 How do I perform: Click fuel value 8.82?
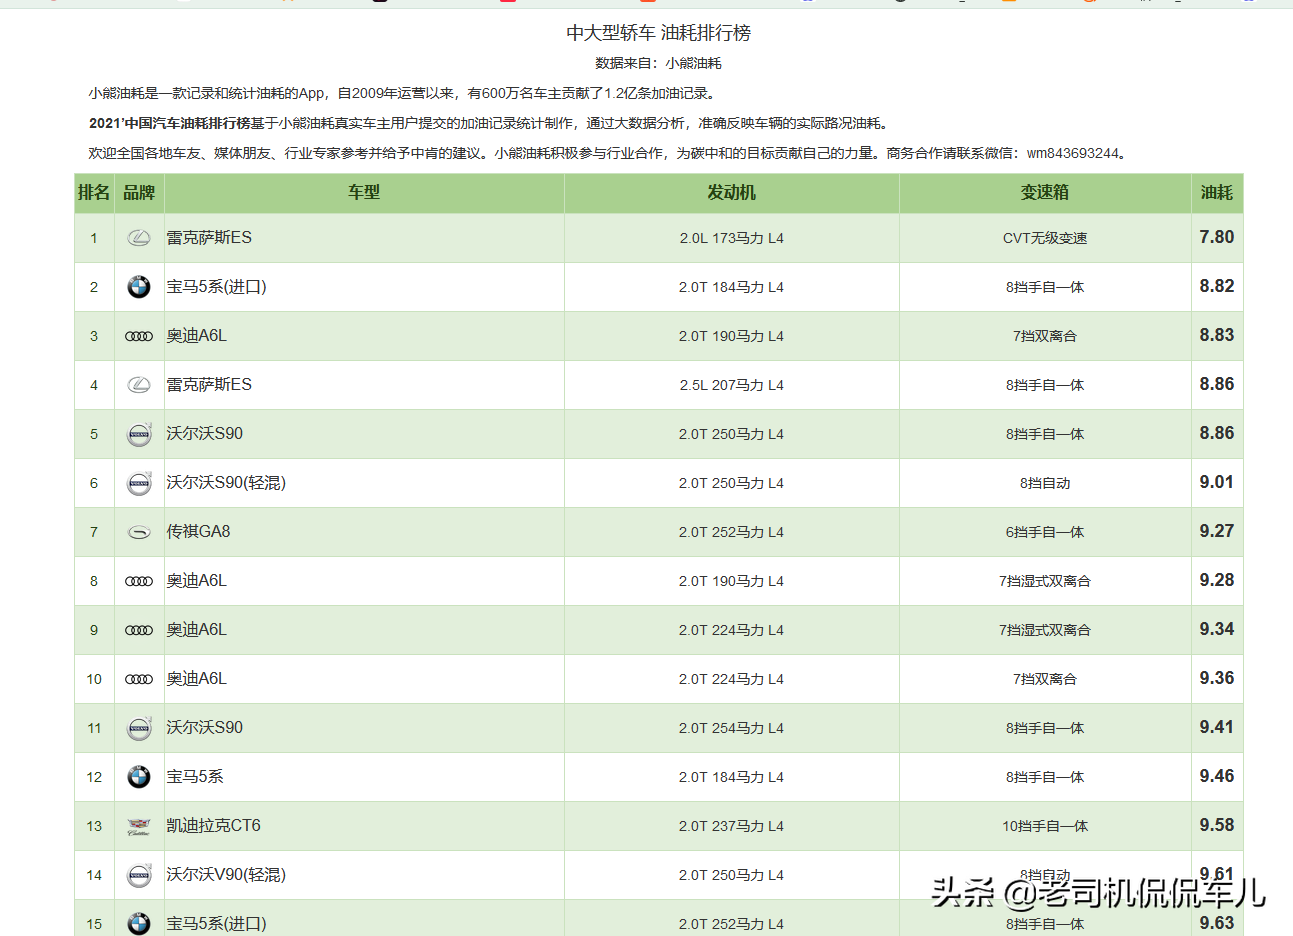(x=1217, y=286)
